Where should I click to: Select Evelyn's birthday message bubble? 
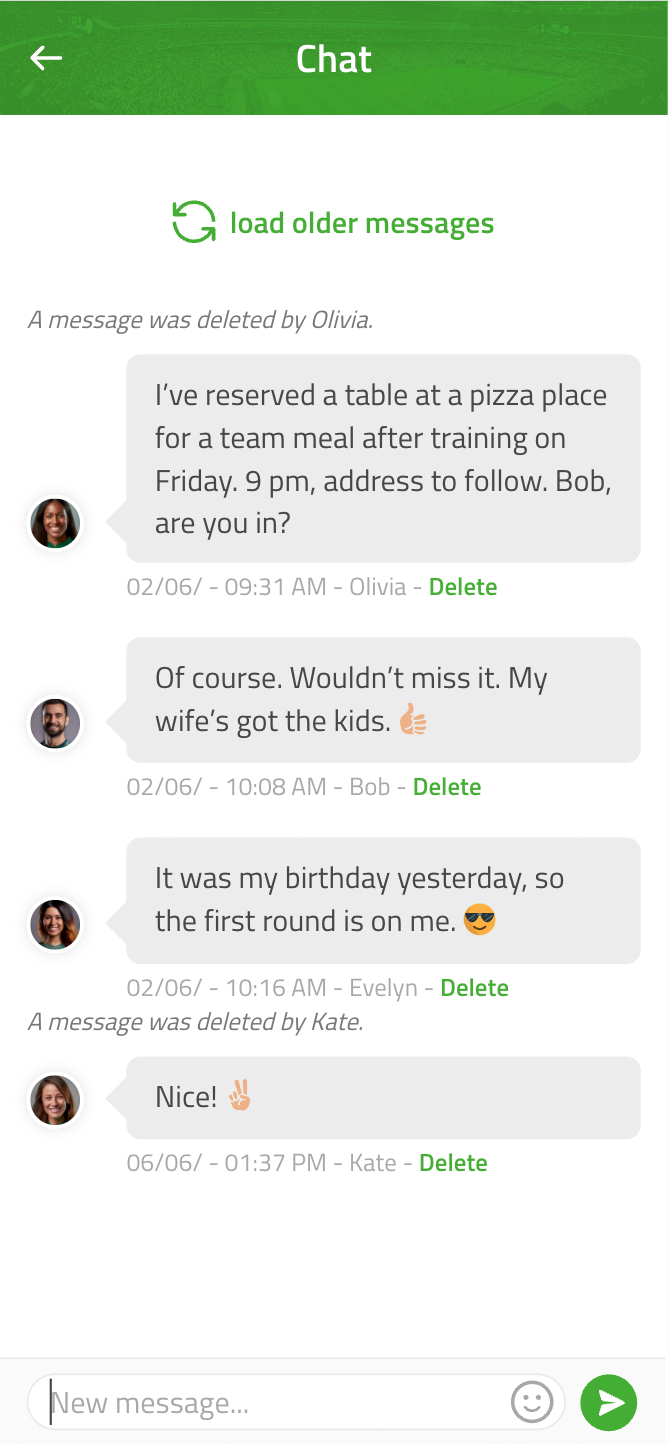383,900
